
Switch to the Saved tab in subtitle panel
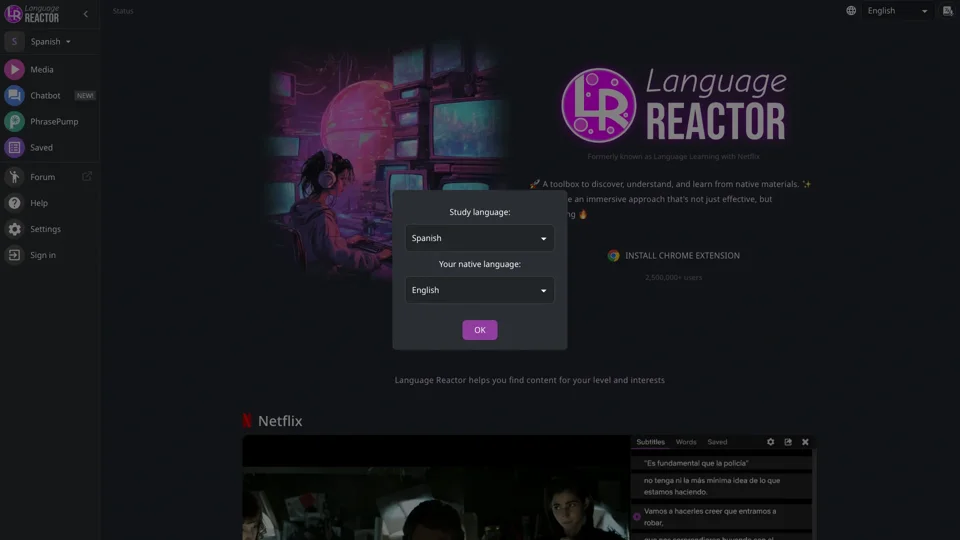pyautogui.click(x=717, y=442)
